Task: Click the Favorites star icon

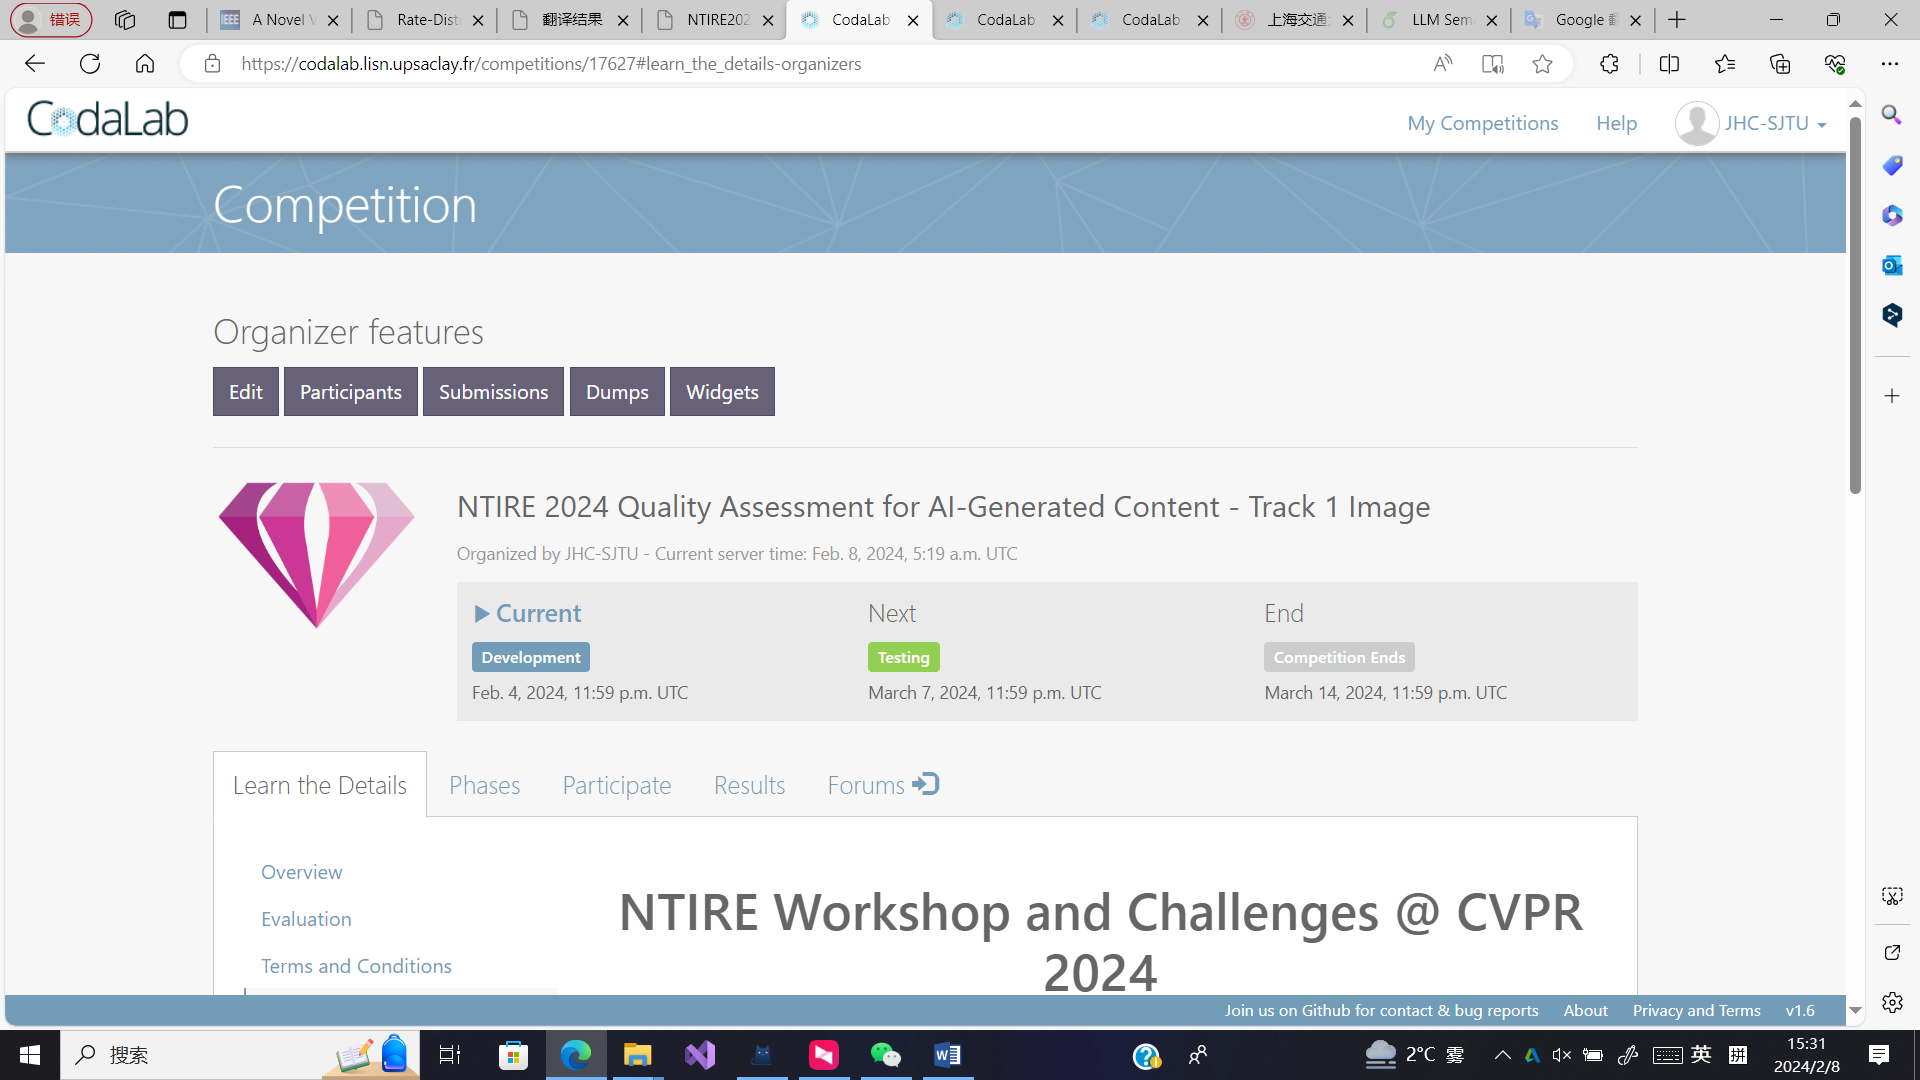Action: click(1543, 63)
